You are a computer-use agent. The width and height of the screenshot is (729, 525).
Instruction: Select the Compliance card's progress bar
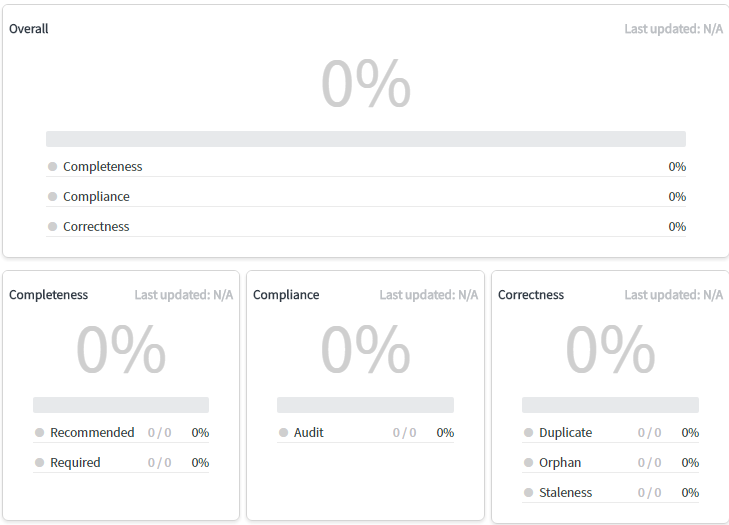pyautogui.click(x=365, y=405)
